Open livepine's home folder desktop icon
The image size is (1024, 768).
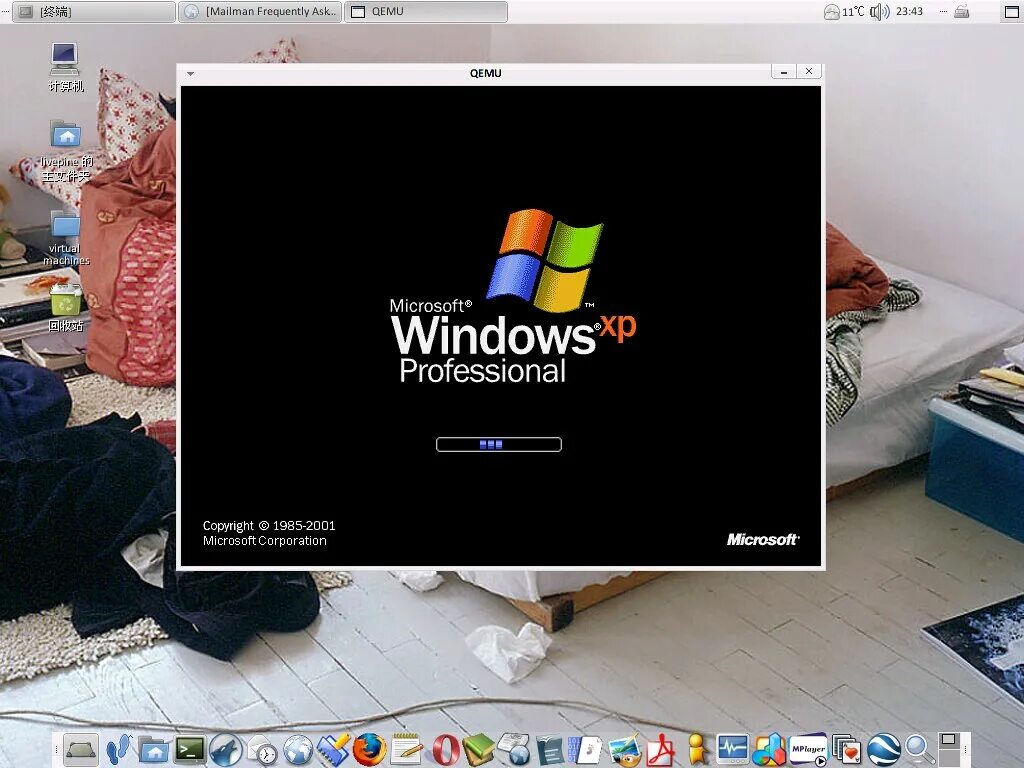tap(66, 151)
